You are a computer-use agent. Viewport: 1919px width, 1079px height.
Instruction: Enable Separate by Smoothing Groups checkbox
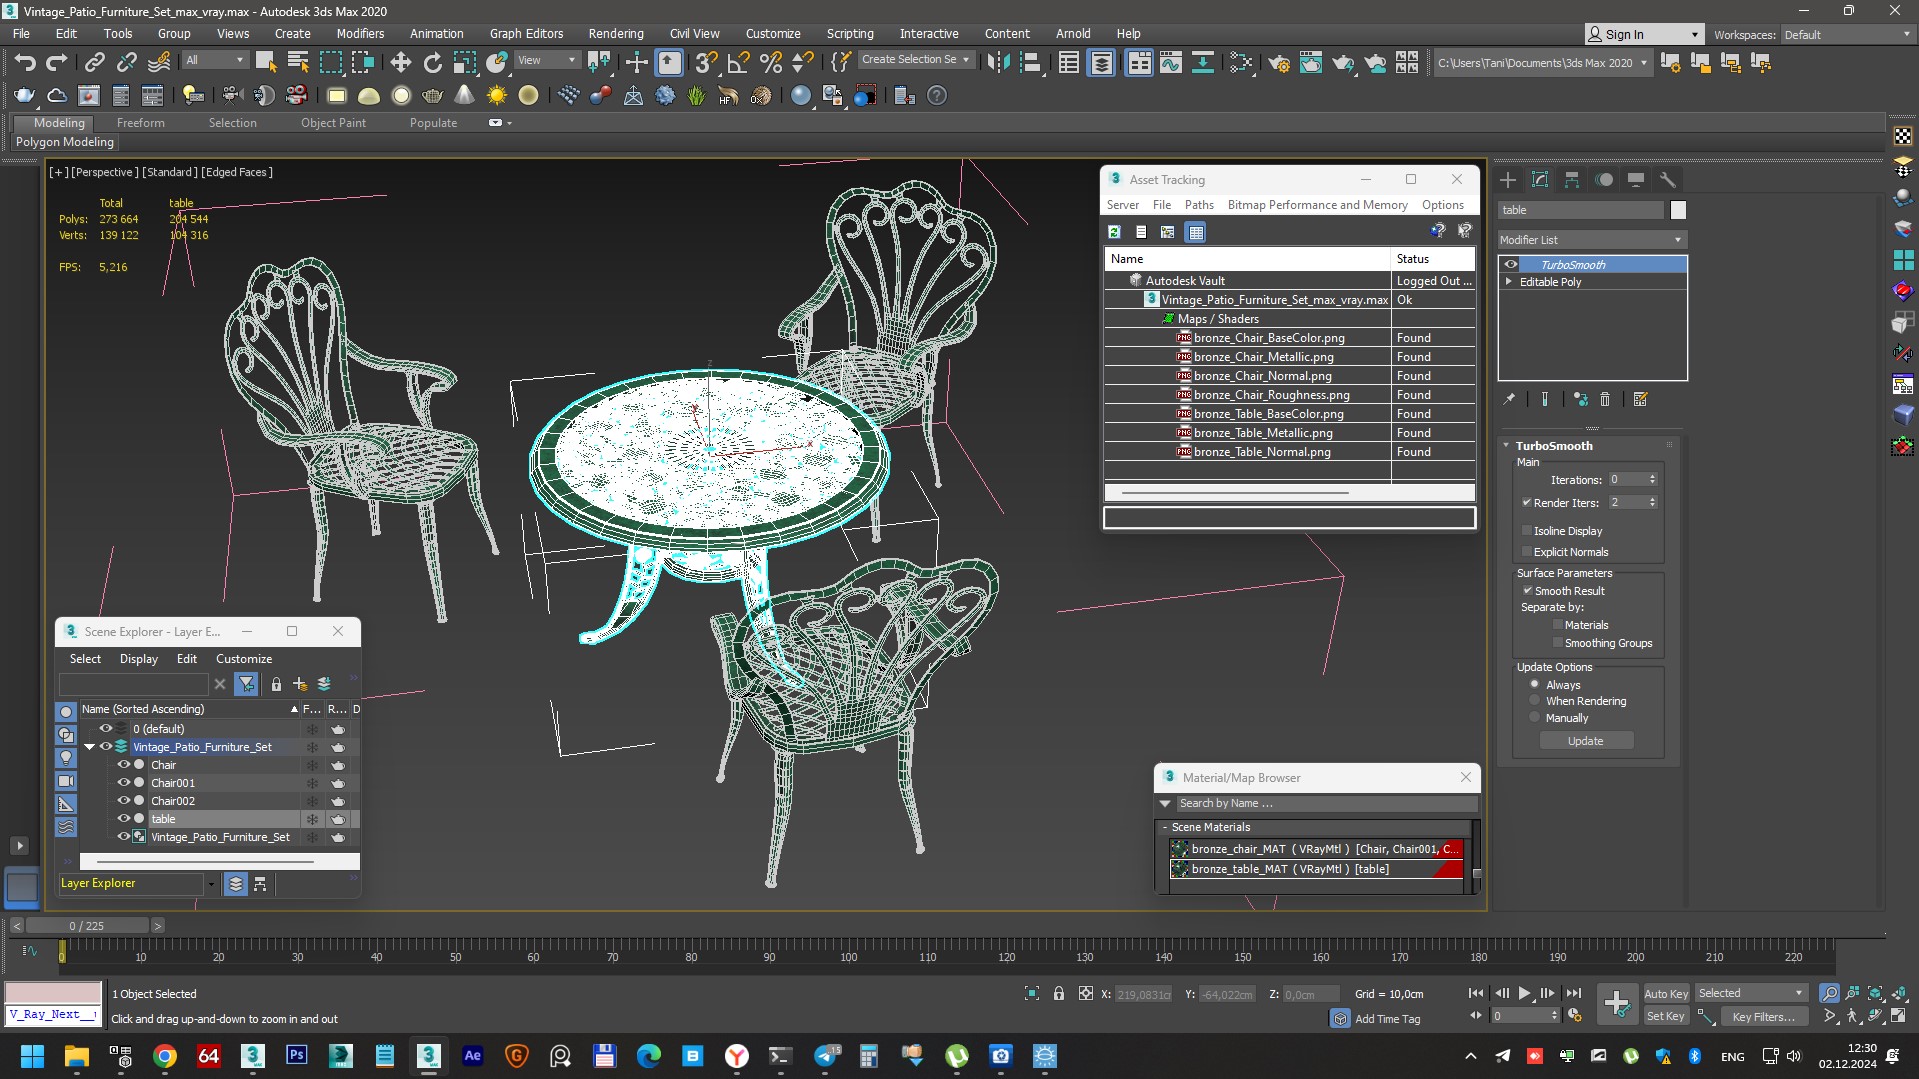coord(1558,643)
